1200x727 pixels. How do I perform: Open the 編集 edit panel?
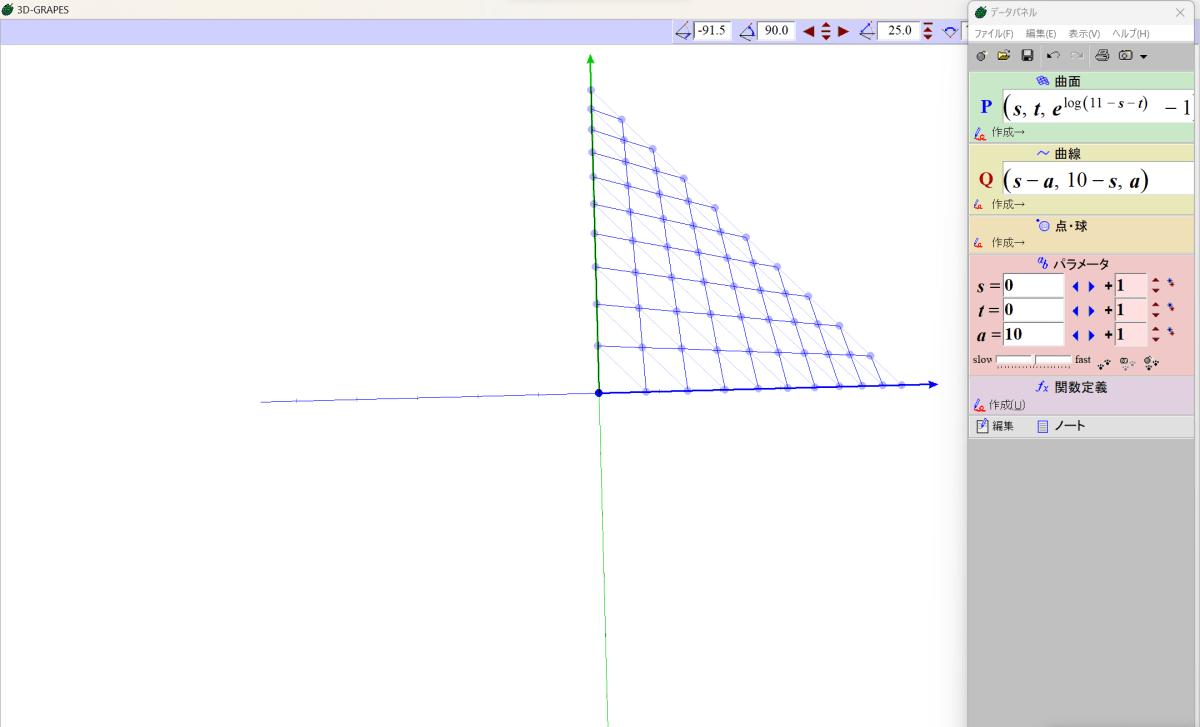point(995,426)
